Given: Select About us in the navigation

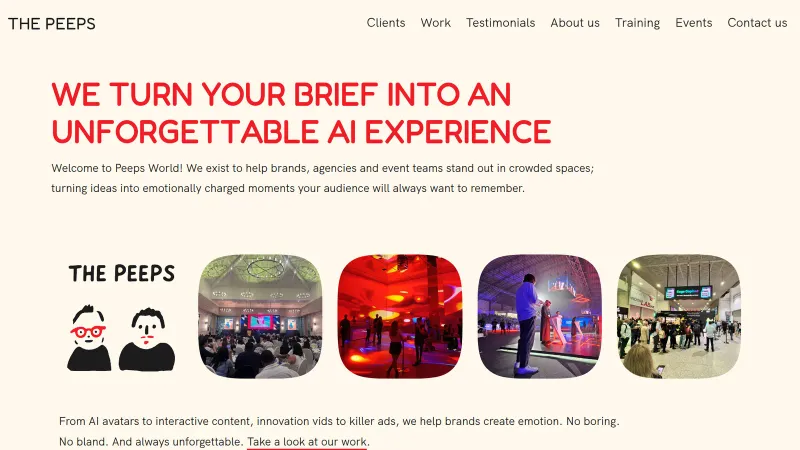Looking at the screenshot, I should tap(574, 23).
